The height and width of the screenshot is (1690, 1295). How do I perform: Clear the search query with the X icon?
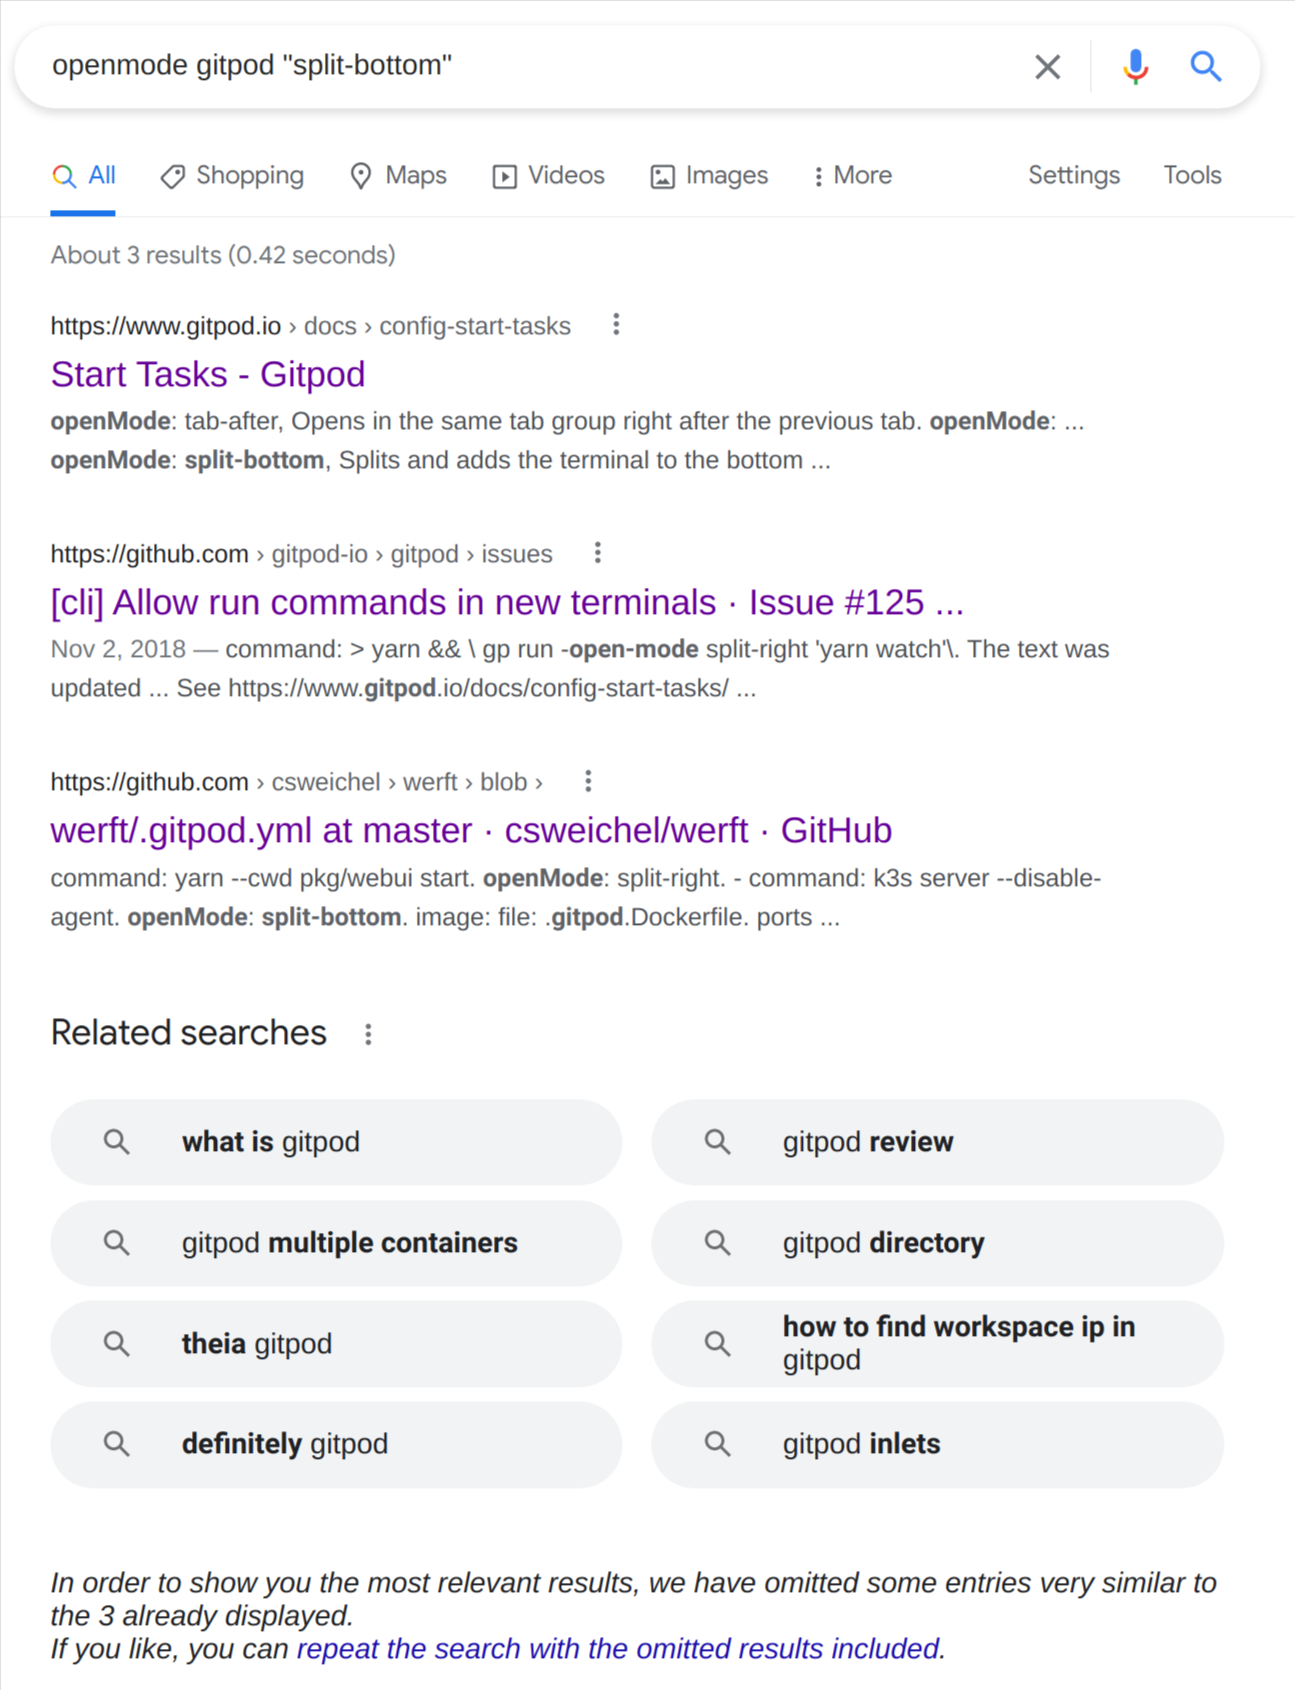point(1047,66)
